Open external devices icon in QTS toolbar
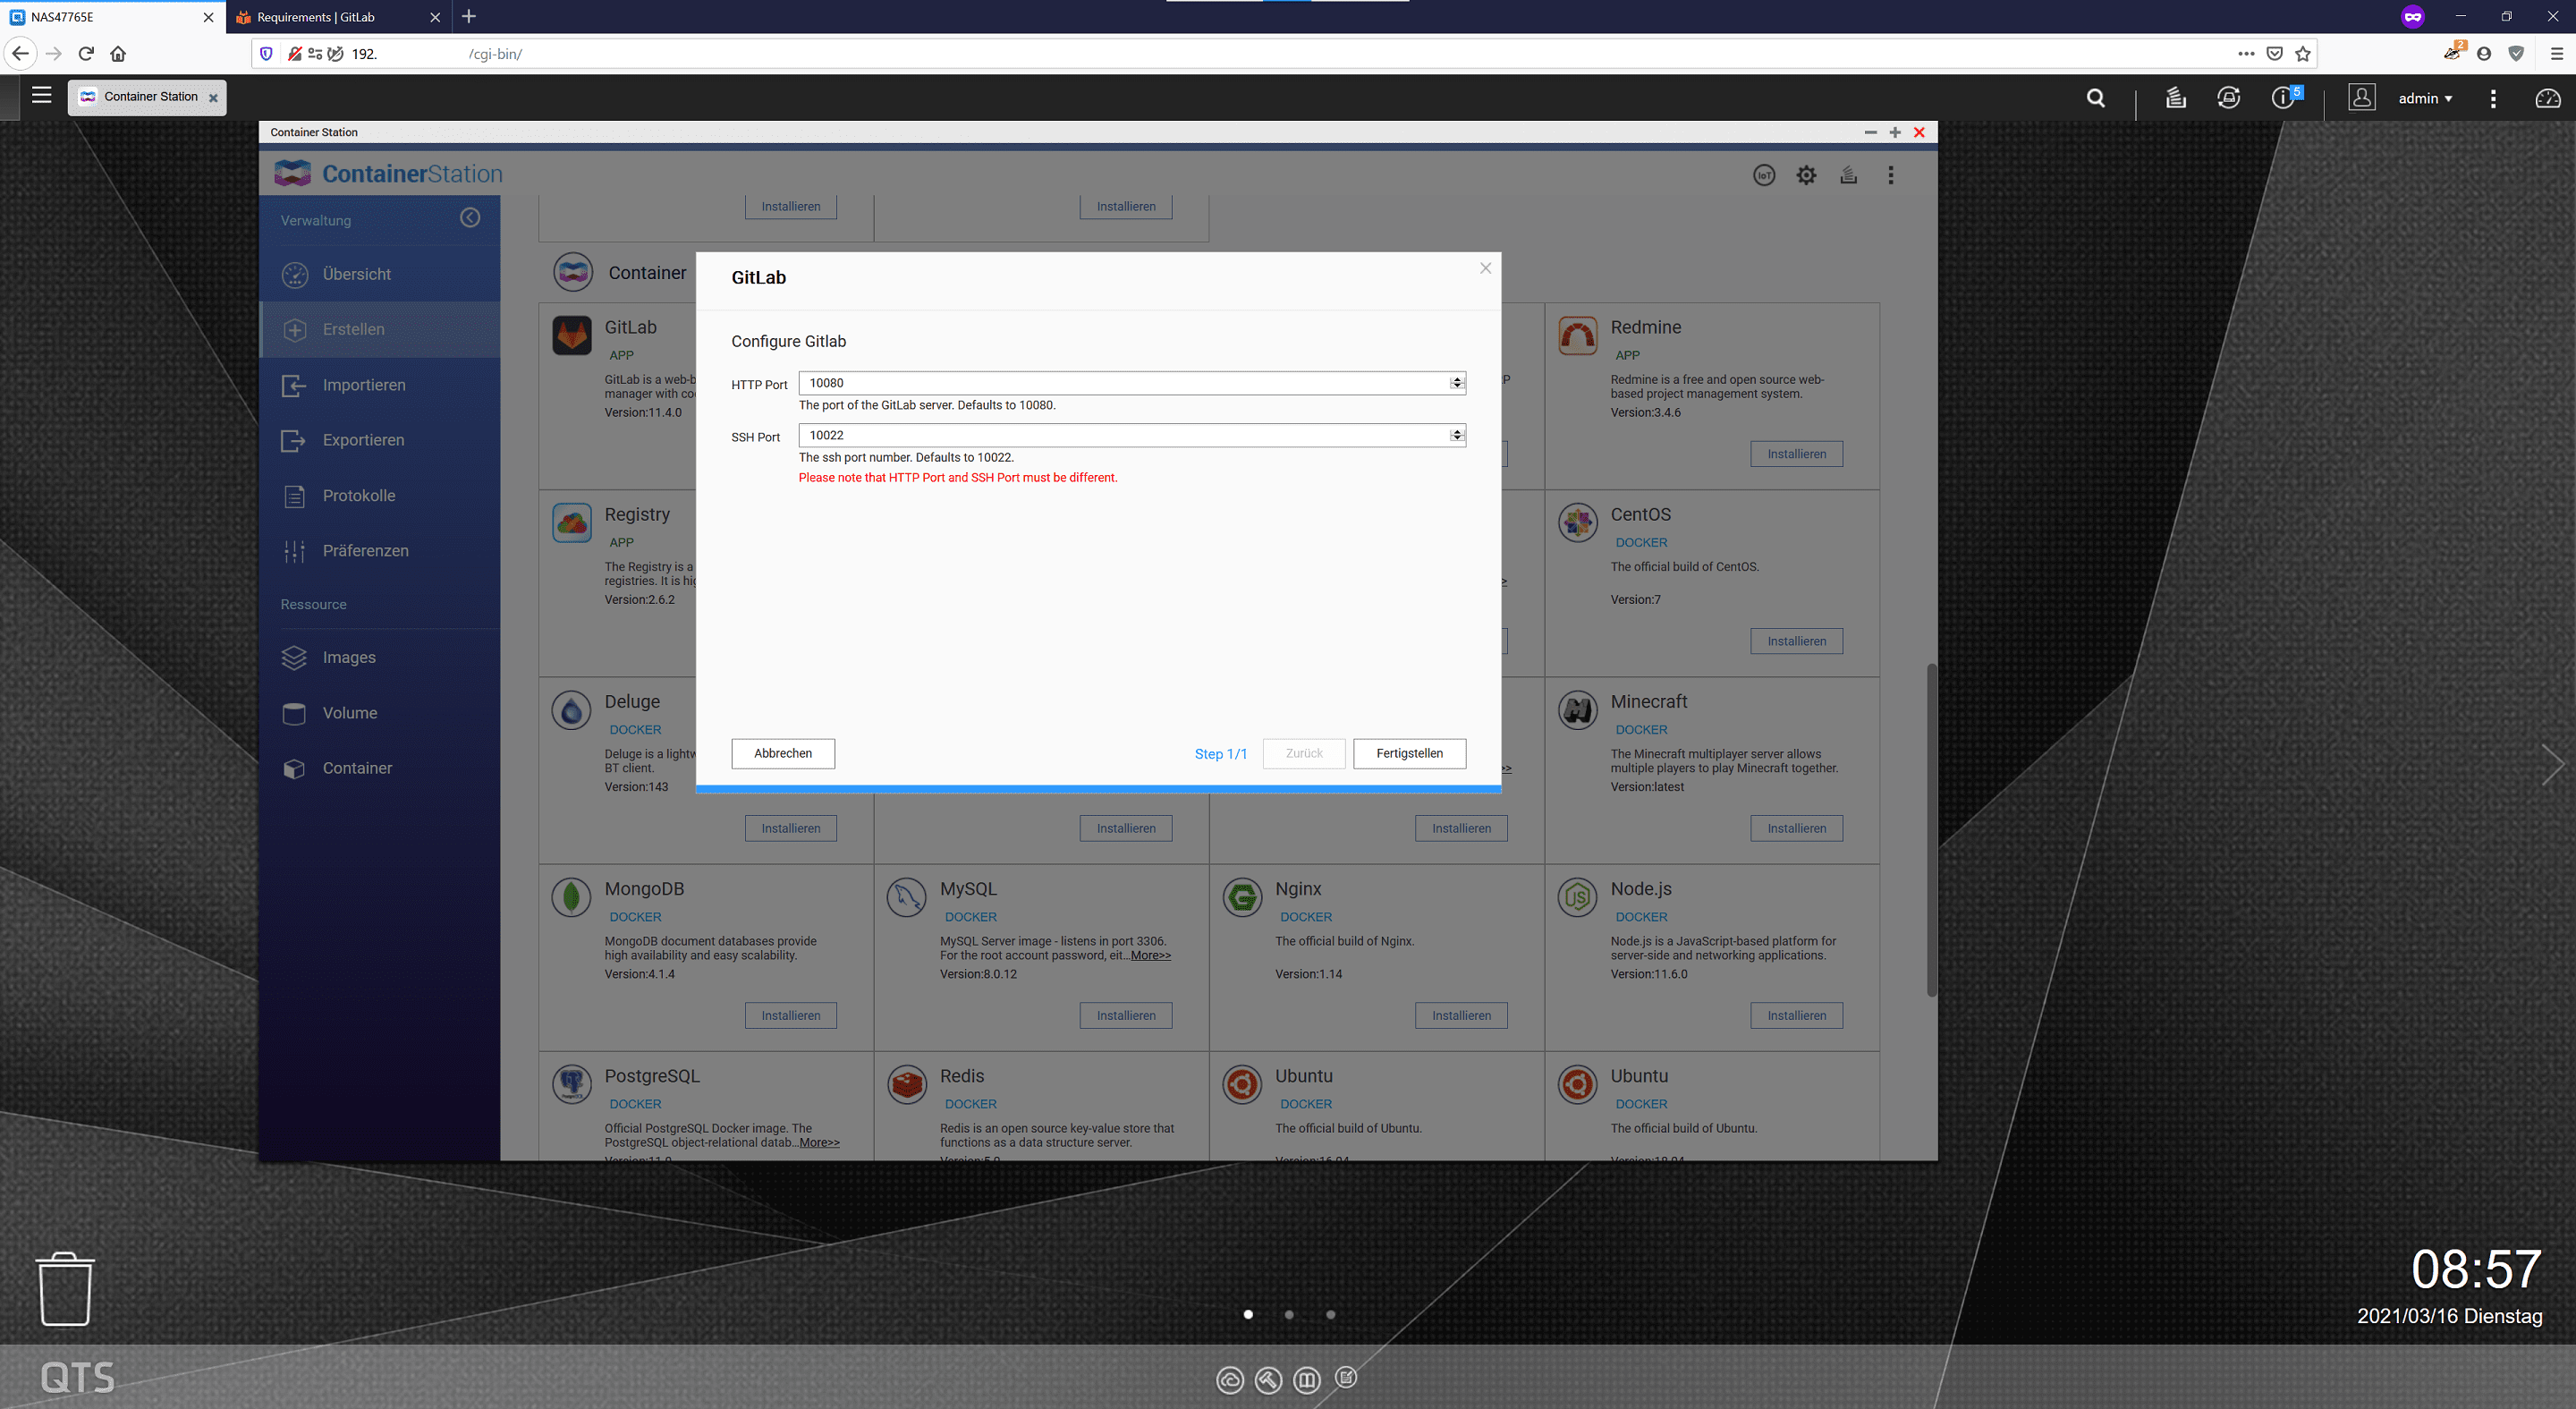The width and height of the screenshot is (2576, 1409). (2228, 98)
